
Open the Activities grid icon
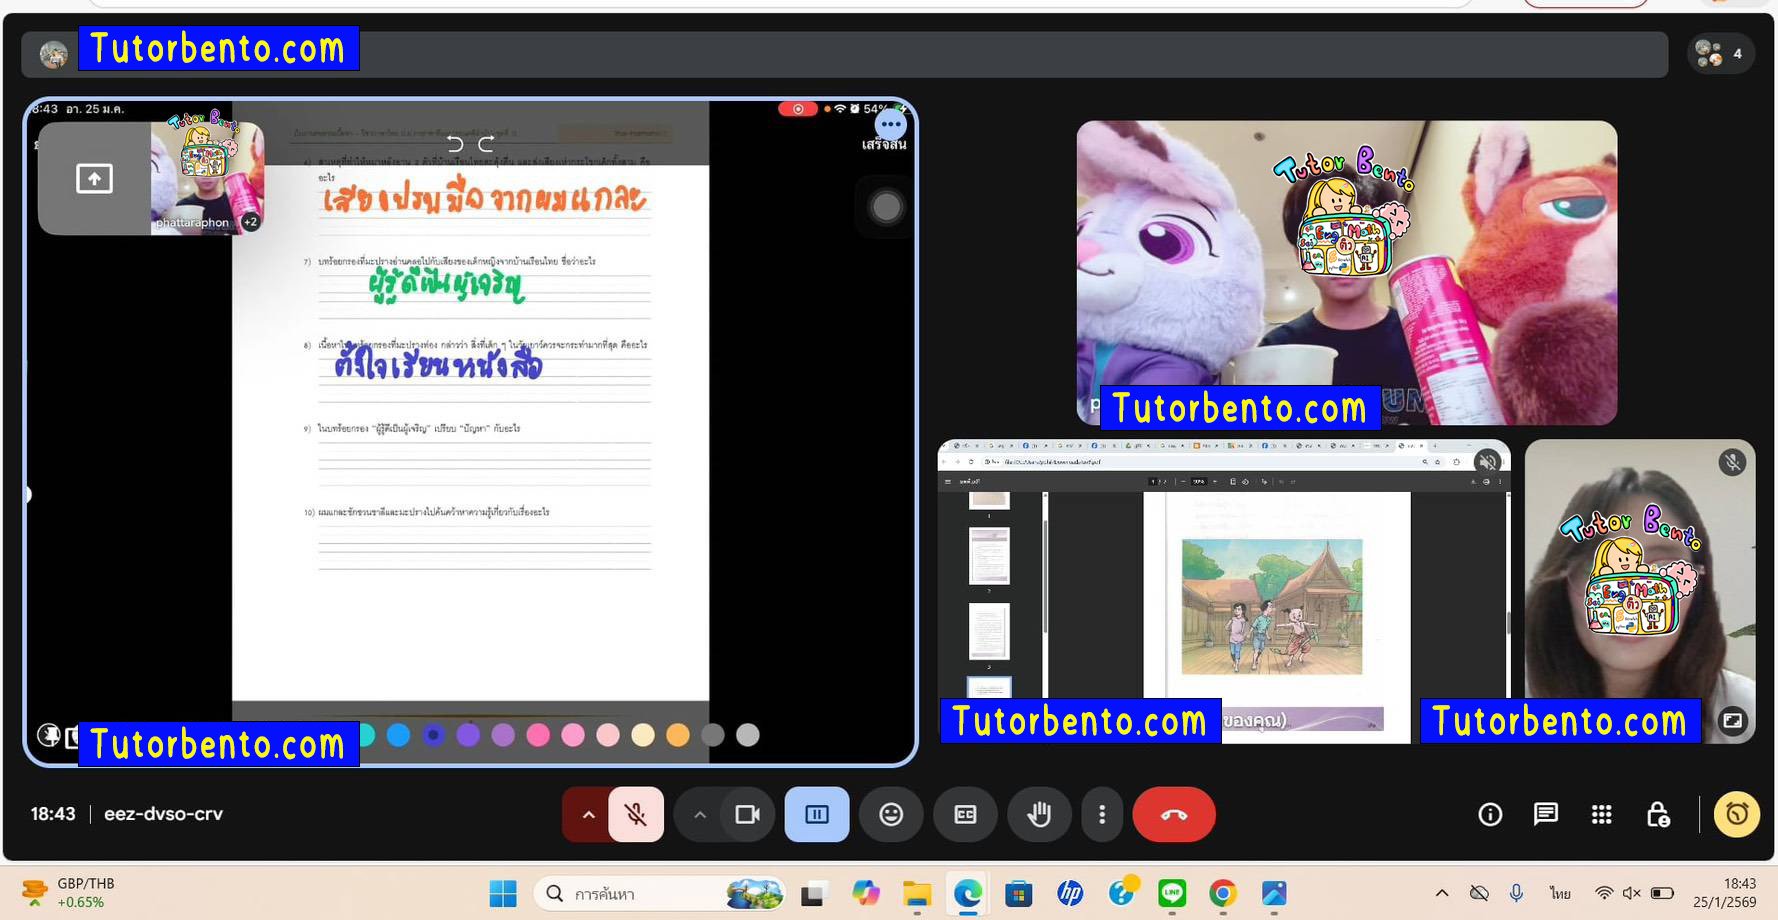coord(1602,814)
